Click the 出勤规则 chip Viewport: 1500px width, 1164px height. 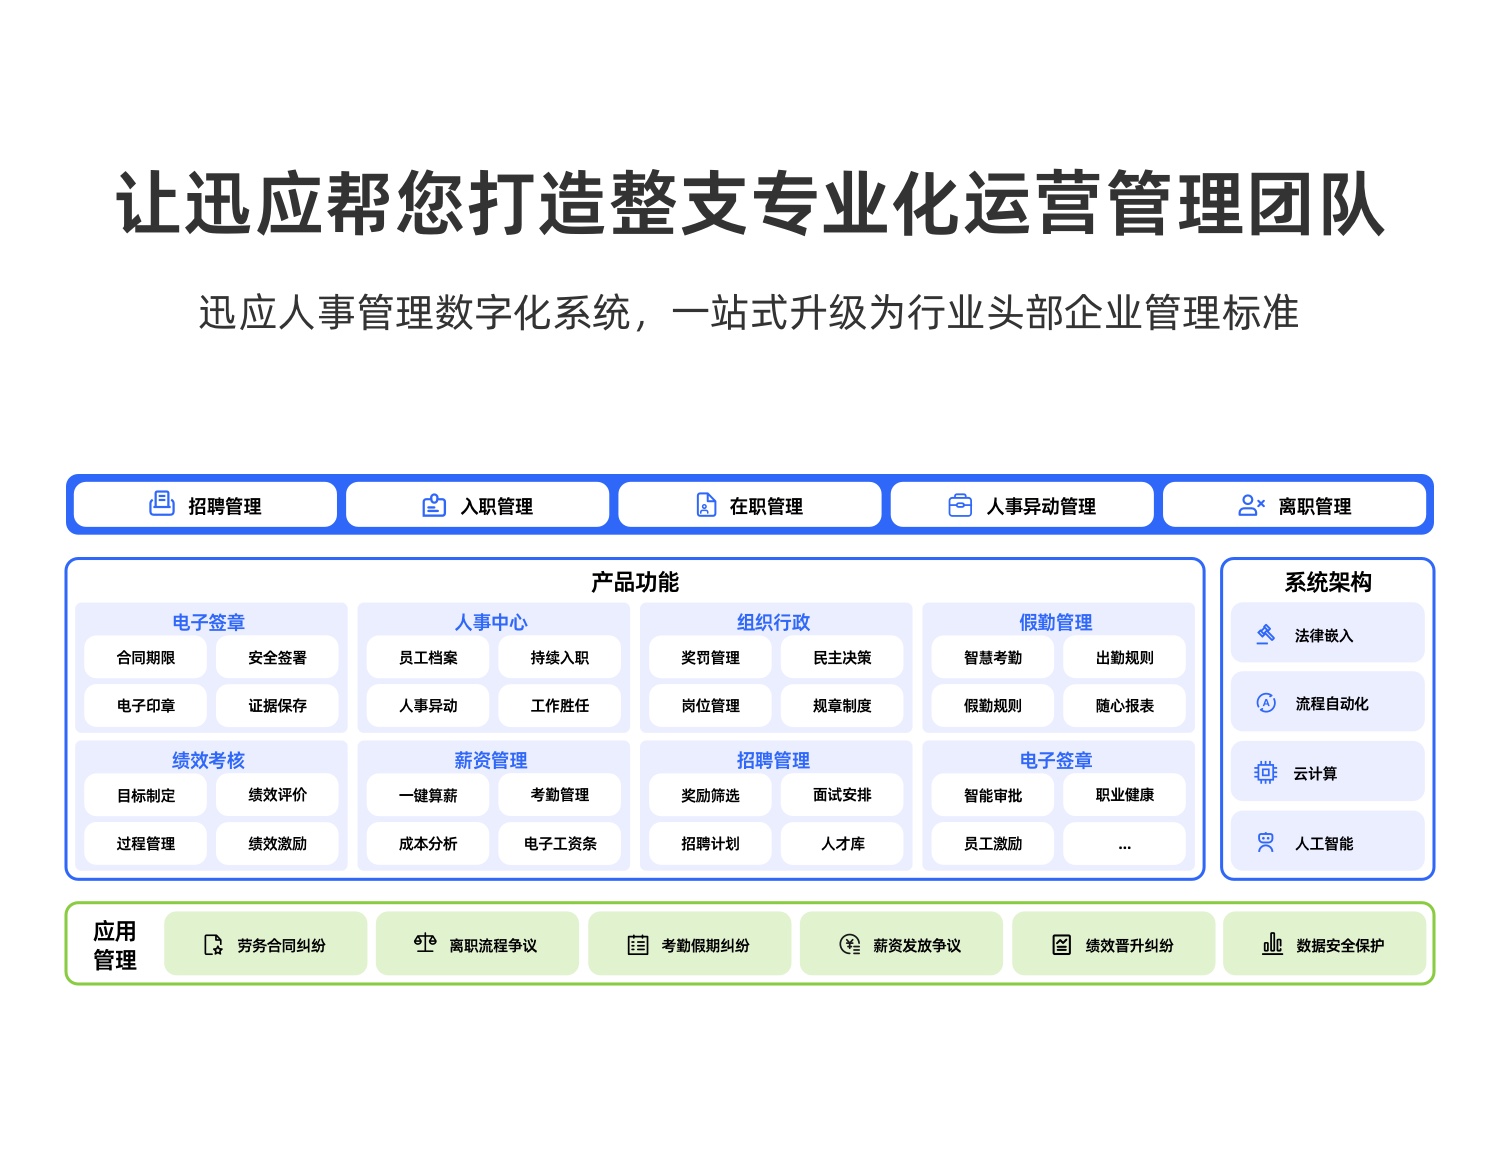[x=1125, y=658]
